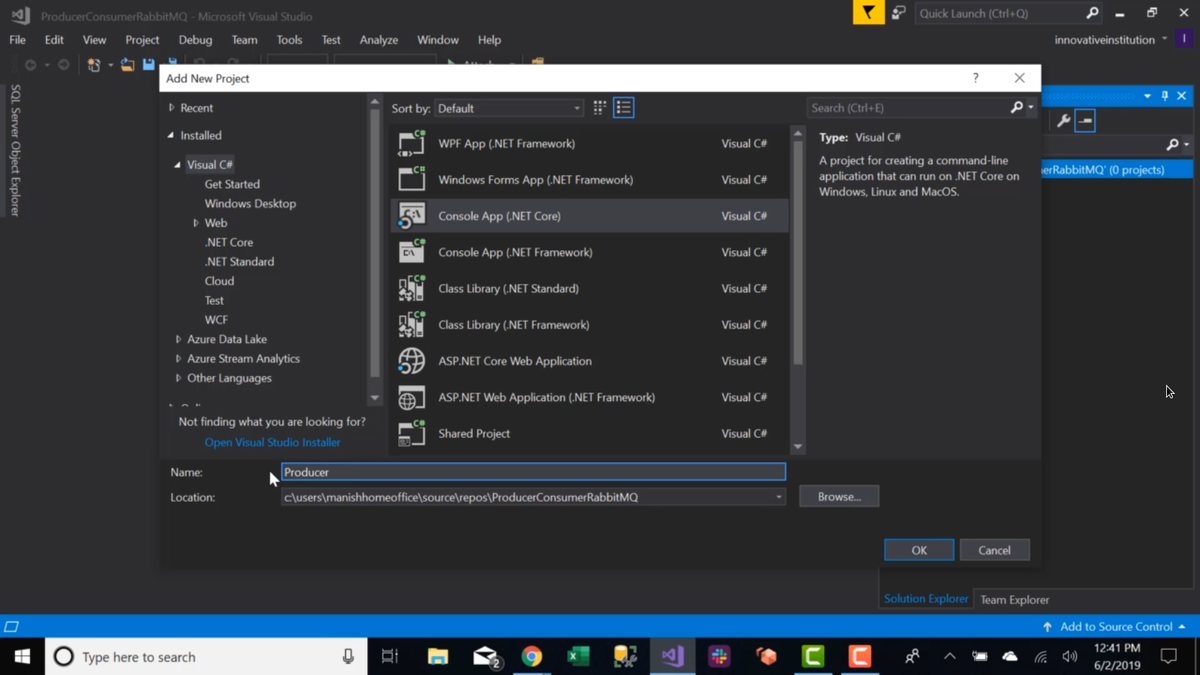Open Windows Task View
1200x675 pixels.
click(x=390, y=657)
